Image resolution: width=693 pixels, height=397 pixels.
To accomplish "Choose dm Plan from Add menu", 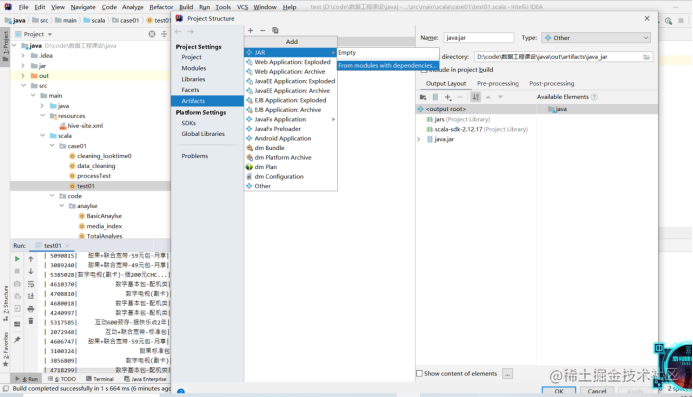I will pyautogui.click(x=291, y=167).
